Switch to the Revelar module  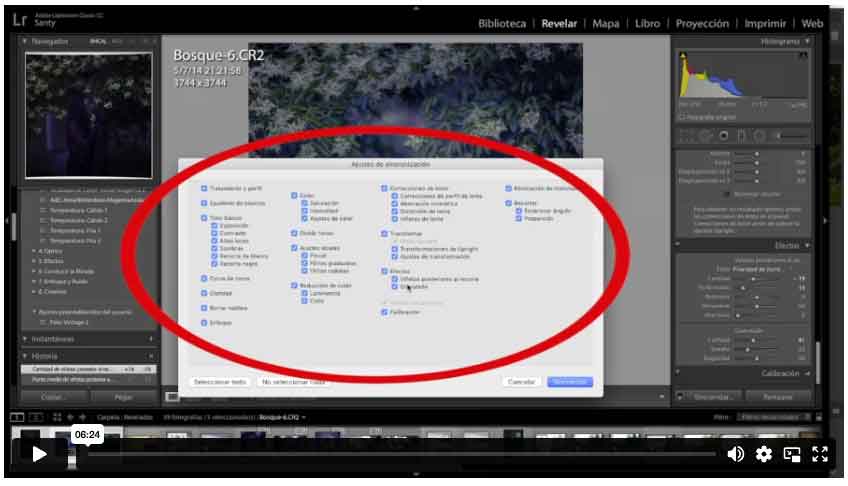pyautogui.click(x=559, y=23)
